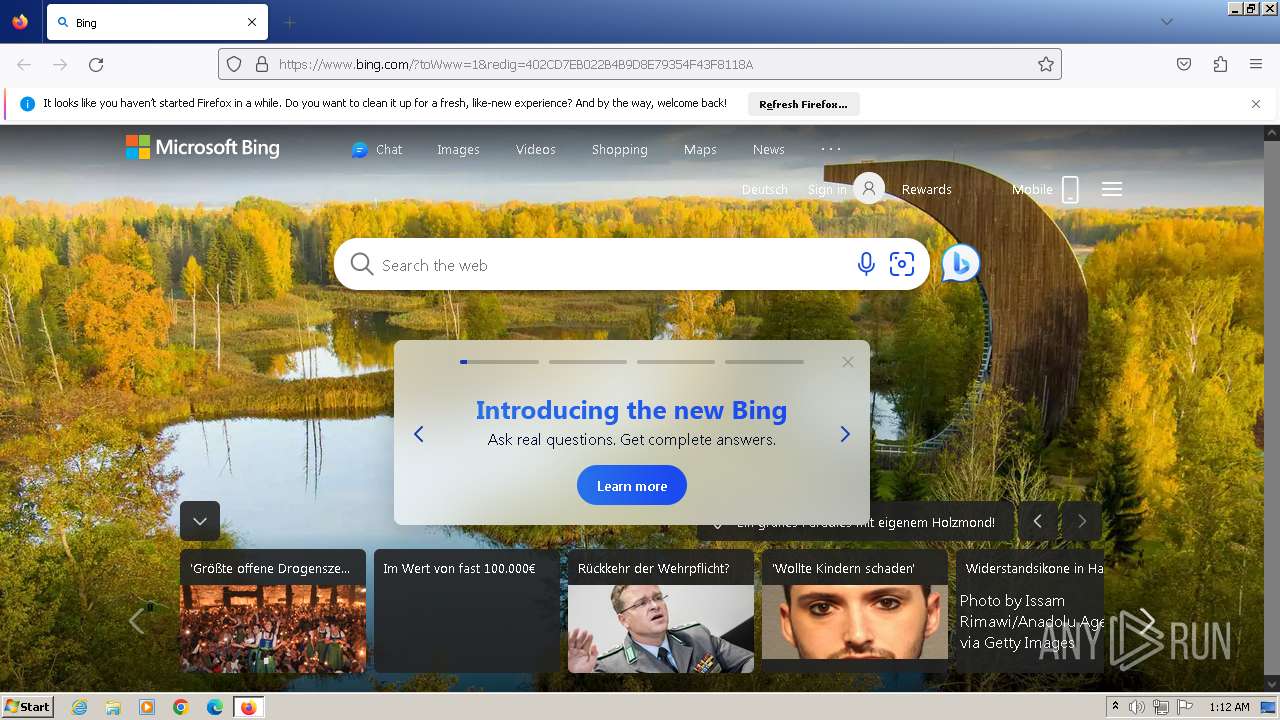The height and width of the screenshot is (720, 1280).
Task: Open the tracking protection shield icon
Action: pos(234,64)
